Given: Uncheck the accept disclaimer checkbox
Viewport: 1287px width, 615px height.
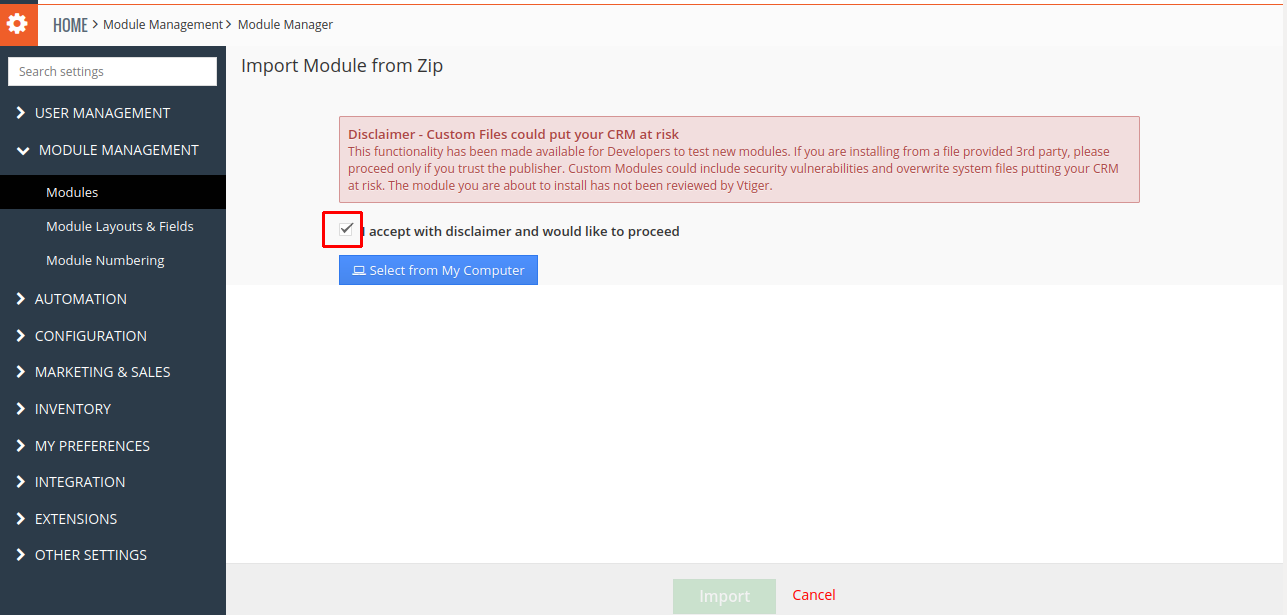Looking at the screenshot, I should 346,230.
